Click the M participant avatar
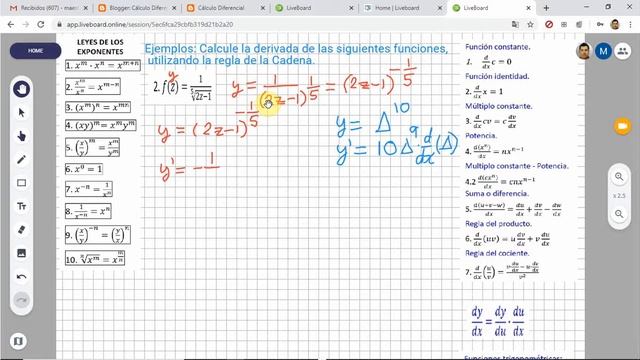 tap(603, 51)
